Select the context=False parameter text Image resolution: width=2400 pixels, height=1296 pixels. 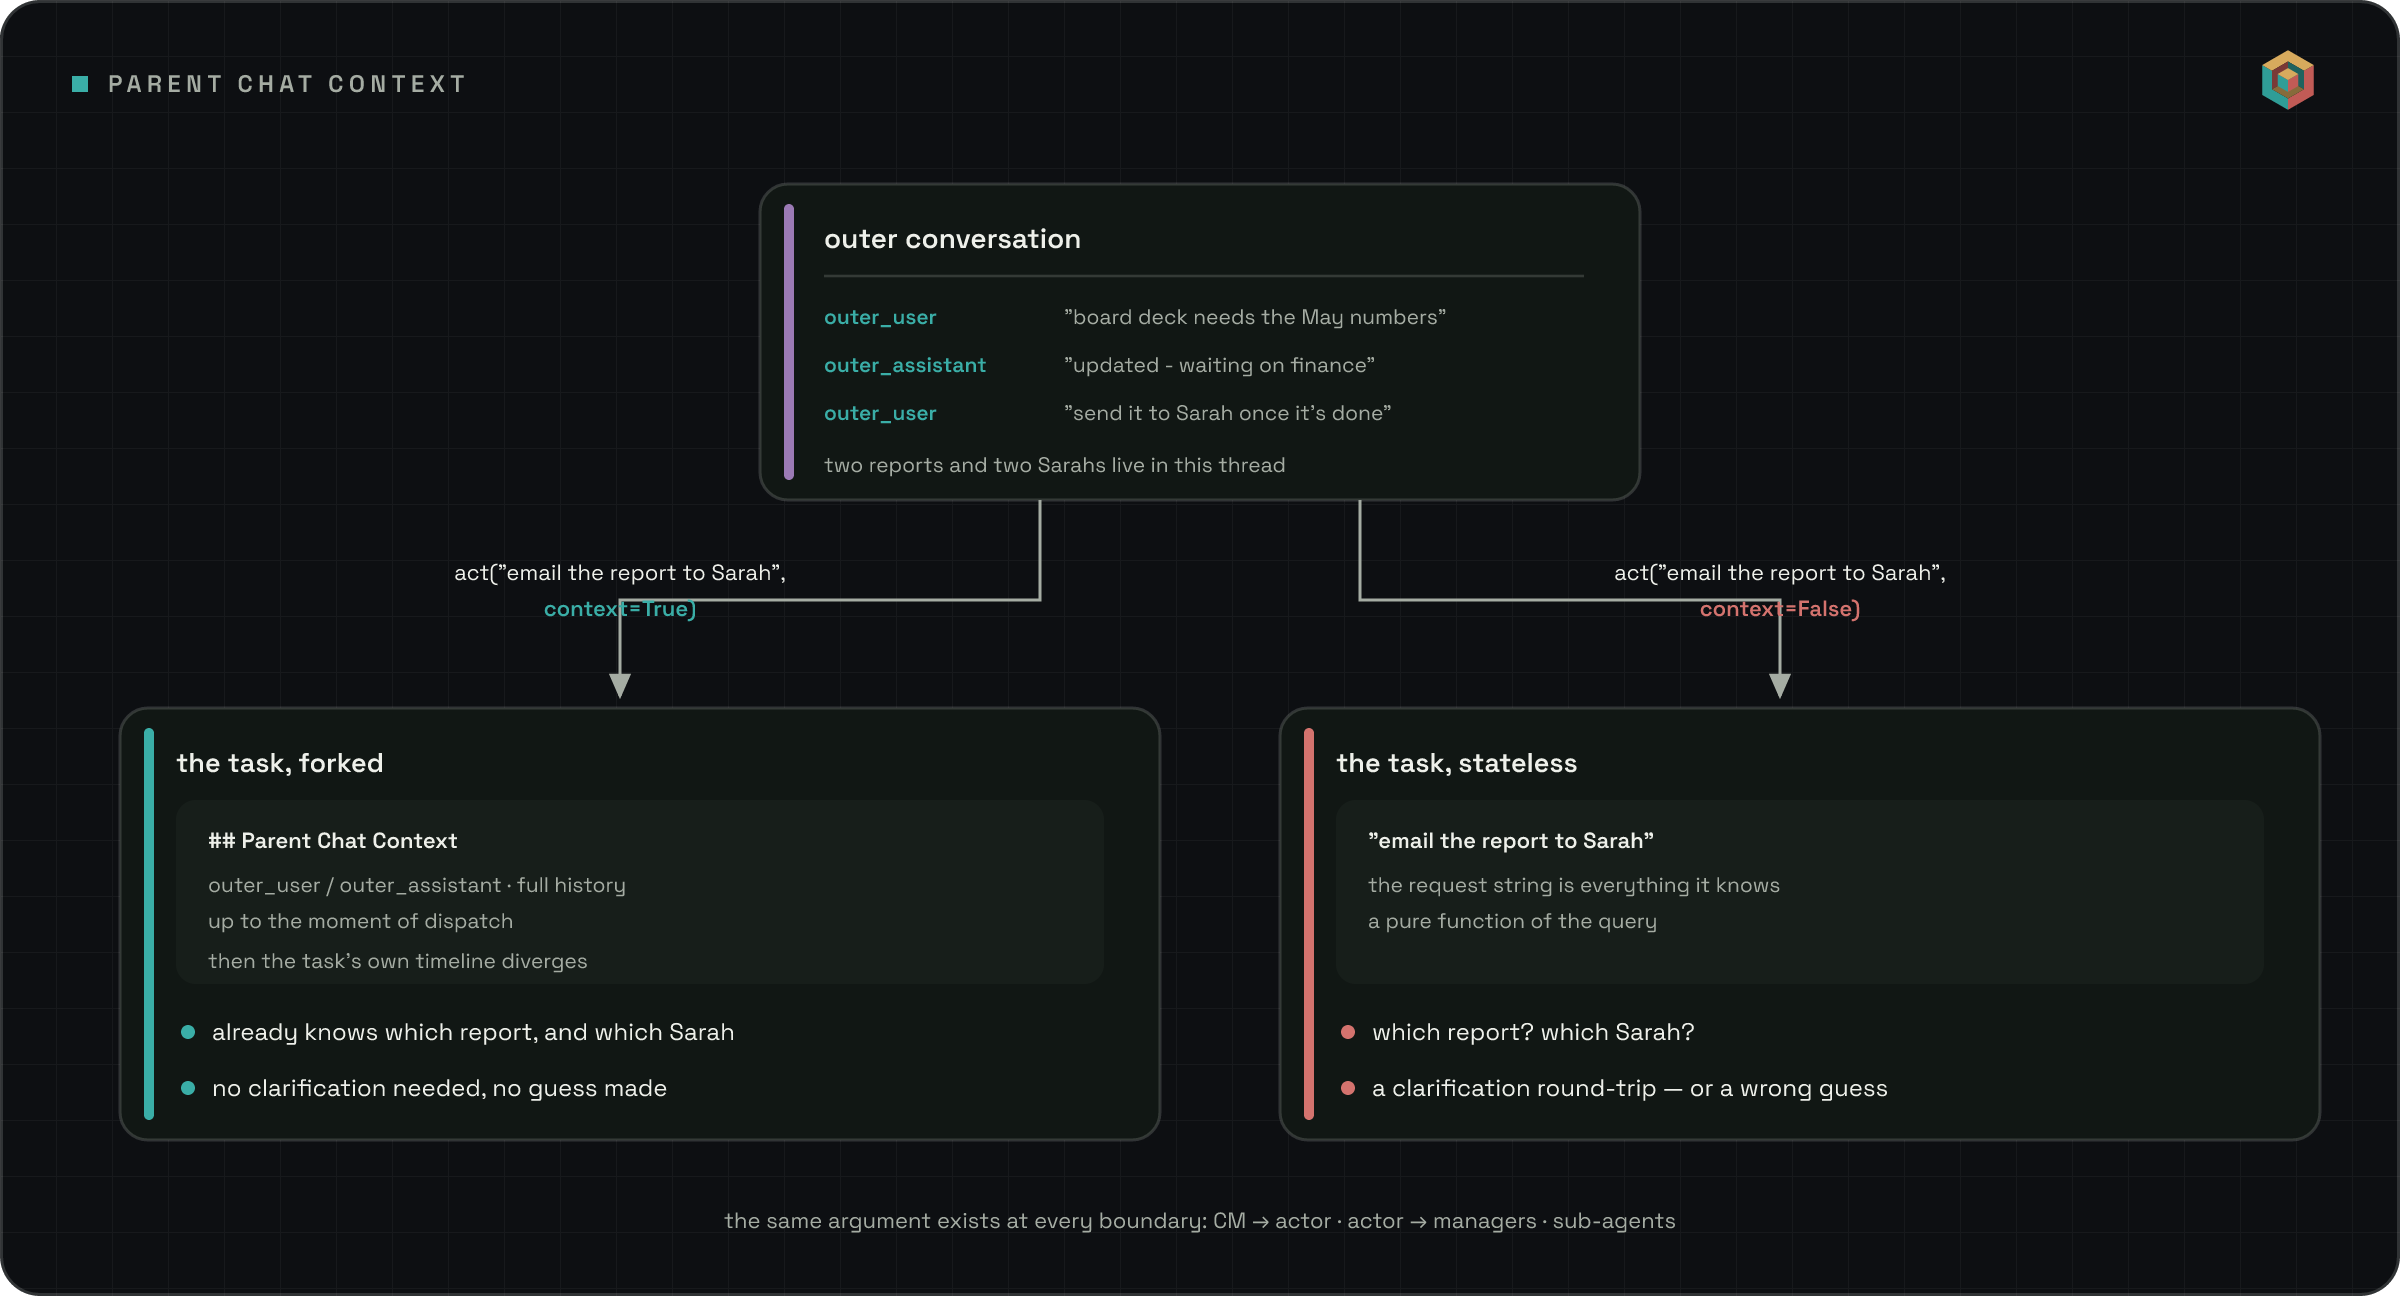click(1780, 609)
